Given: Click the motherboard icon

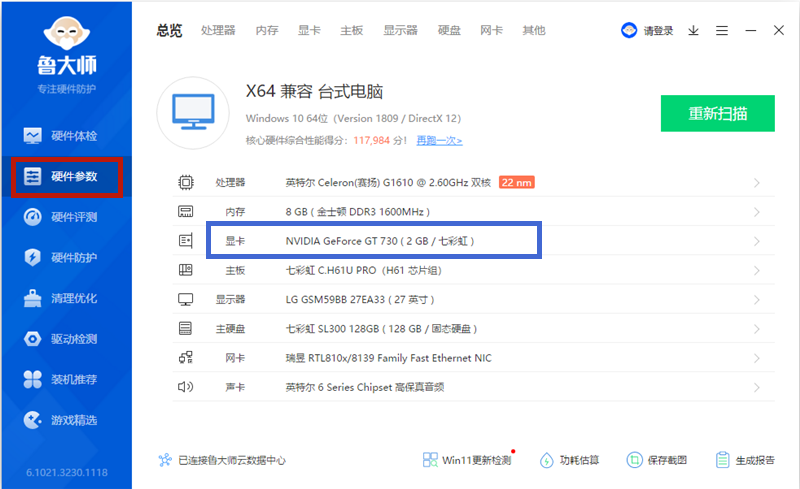Looking at the screenshot, I should pyautogui.click(x=186, y=270).
